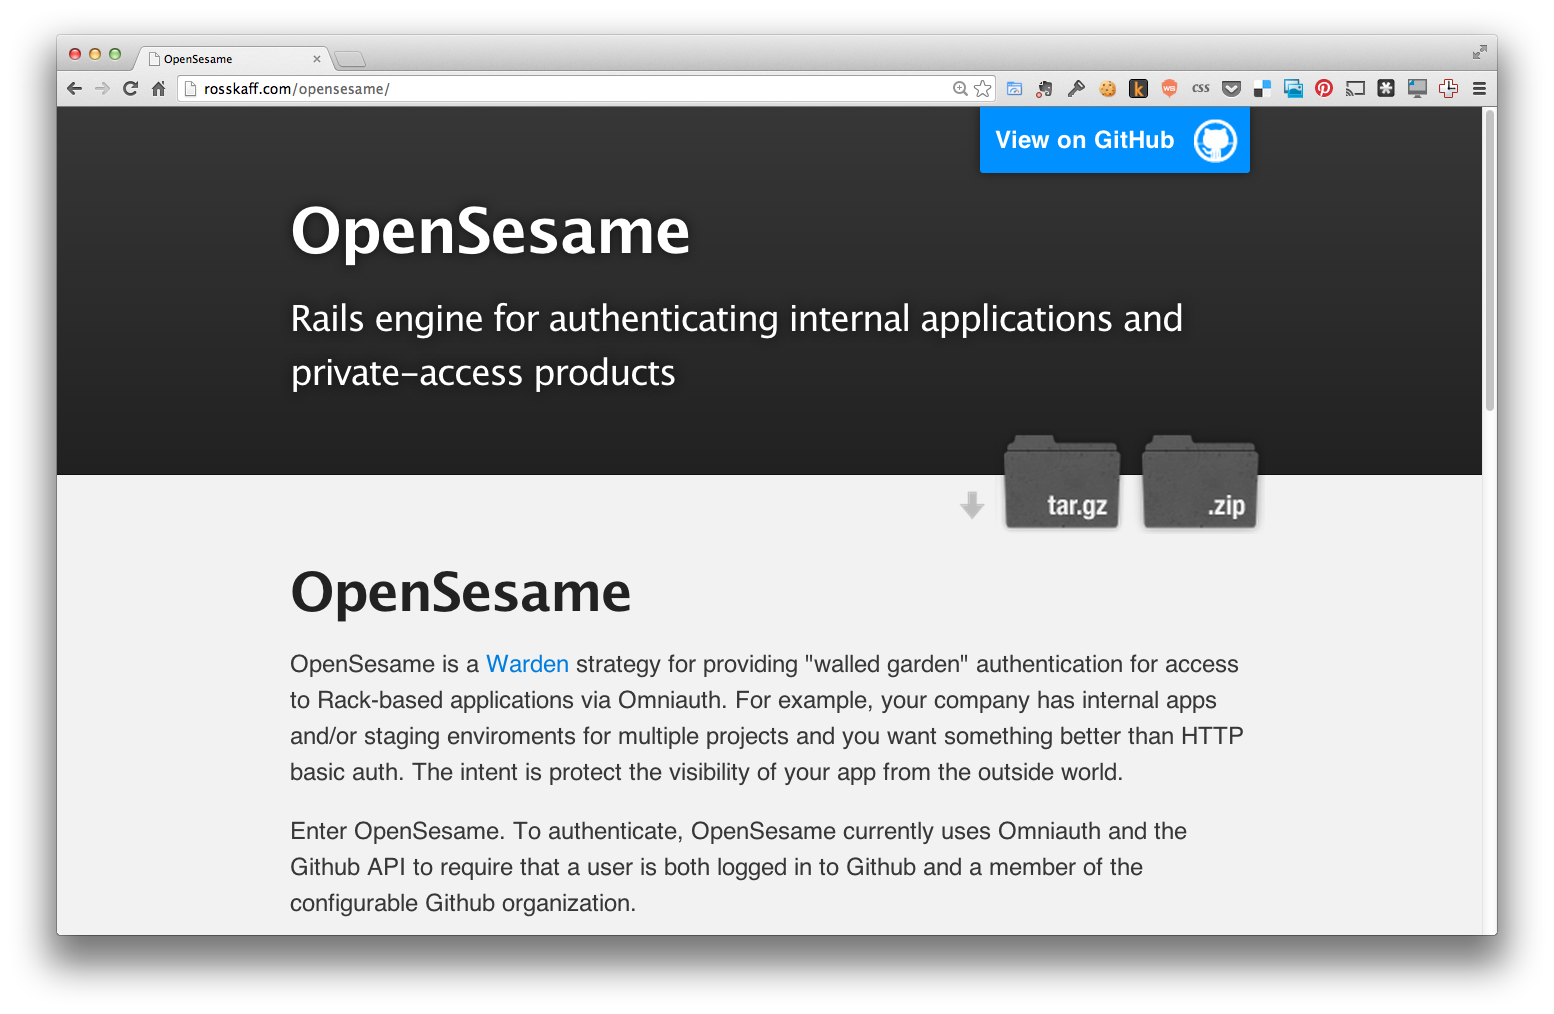This screenshot has height=1014, width=1554.
Task: Open the browser home page
Action: [x=158, y=89]
